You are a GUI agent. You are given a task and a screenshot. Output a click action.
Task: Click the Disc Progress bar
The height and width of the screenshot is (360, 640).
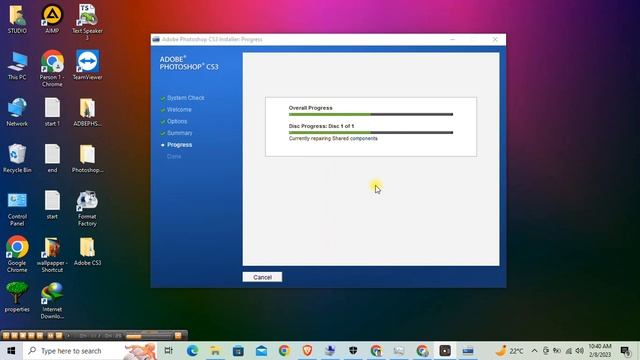click(x=371, y=133)
